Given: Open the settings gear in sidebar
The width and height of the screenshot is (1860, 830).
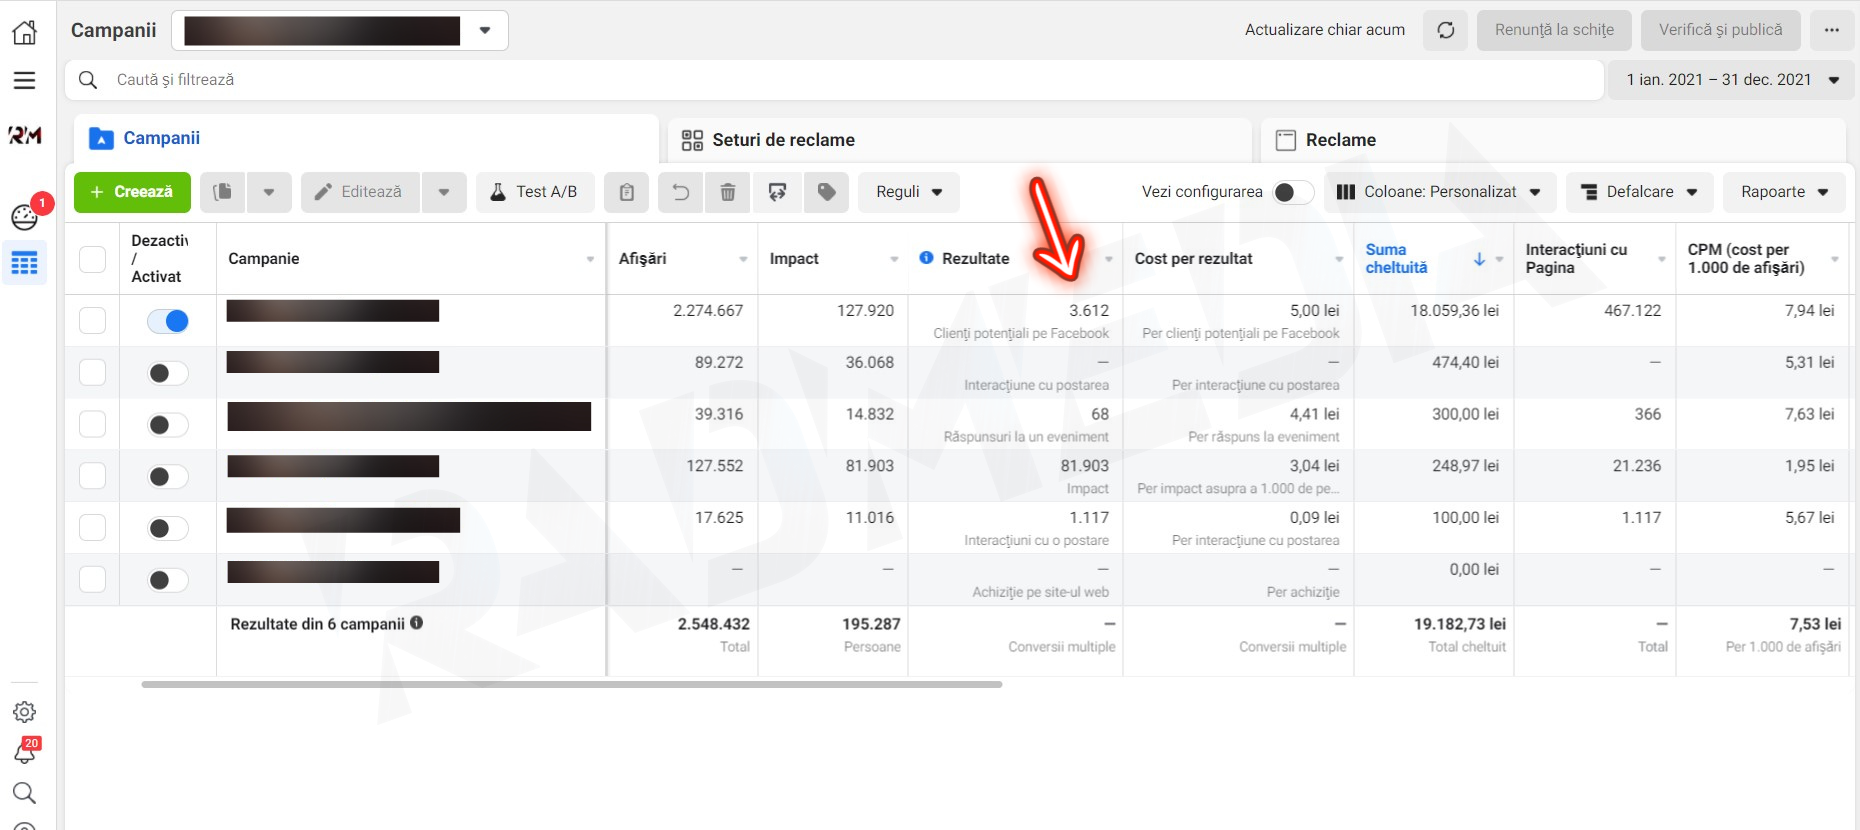Looking at the screenshot, I should [x=24, y=712].
